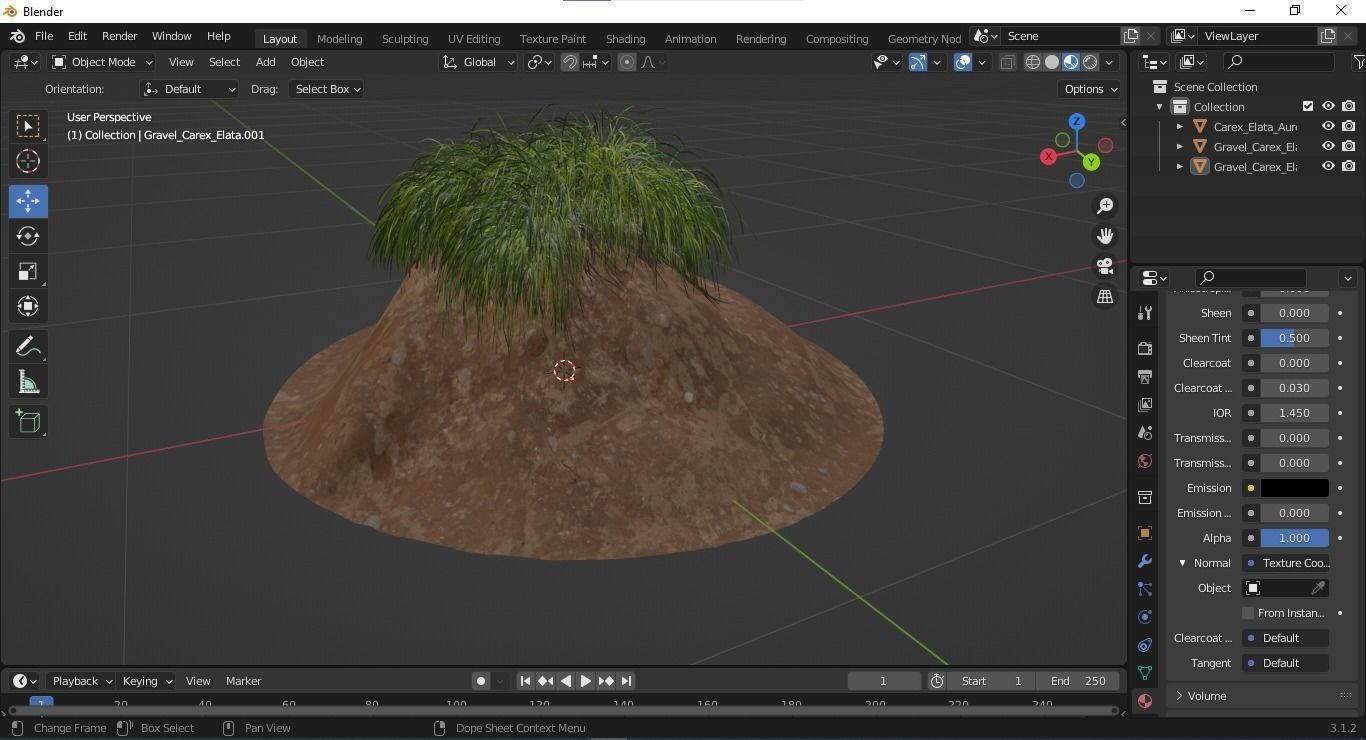Screen dimensions: 1366x740
Task: Click the viewport zoom magnifier icon
Action: pos(1105,205)
